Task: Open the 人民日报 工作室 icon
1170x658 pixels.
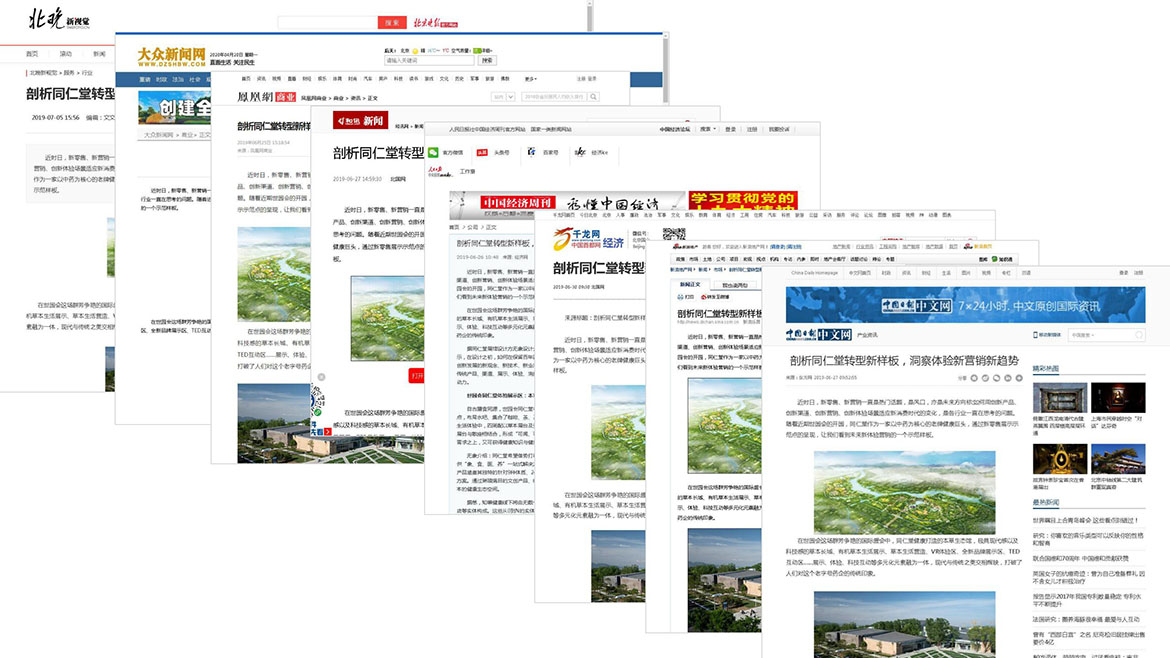Action: pos(440,172)
